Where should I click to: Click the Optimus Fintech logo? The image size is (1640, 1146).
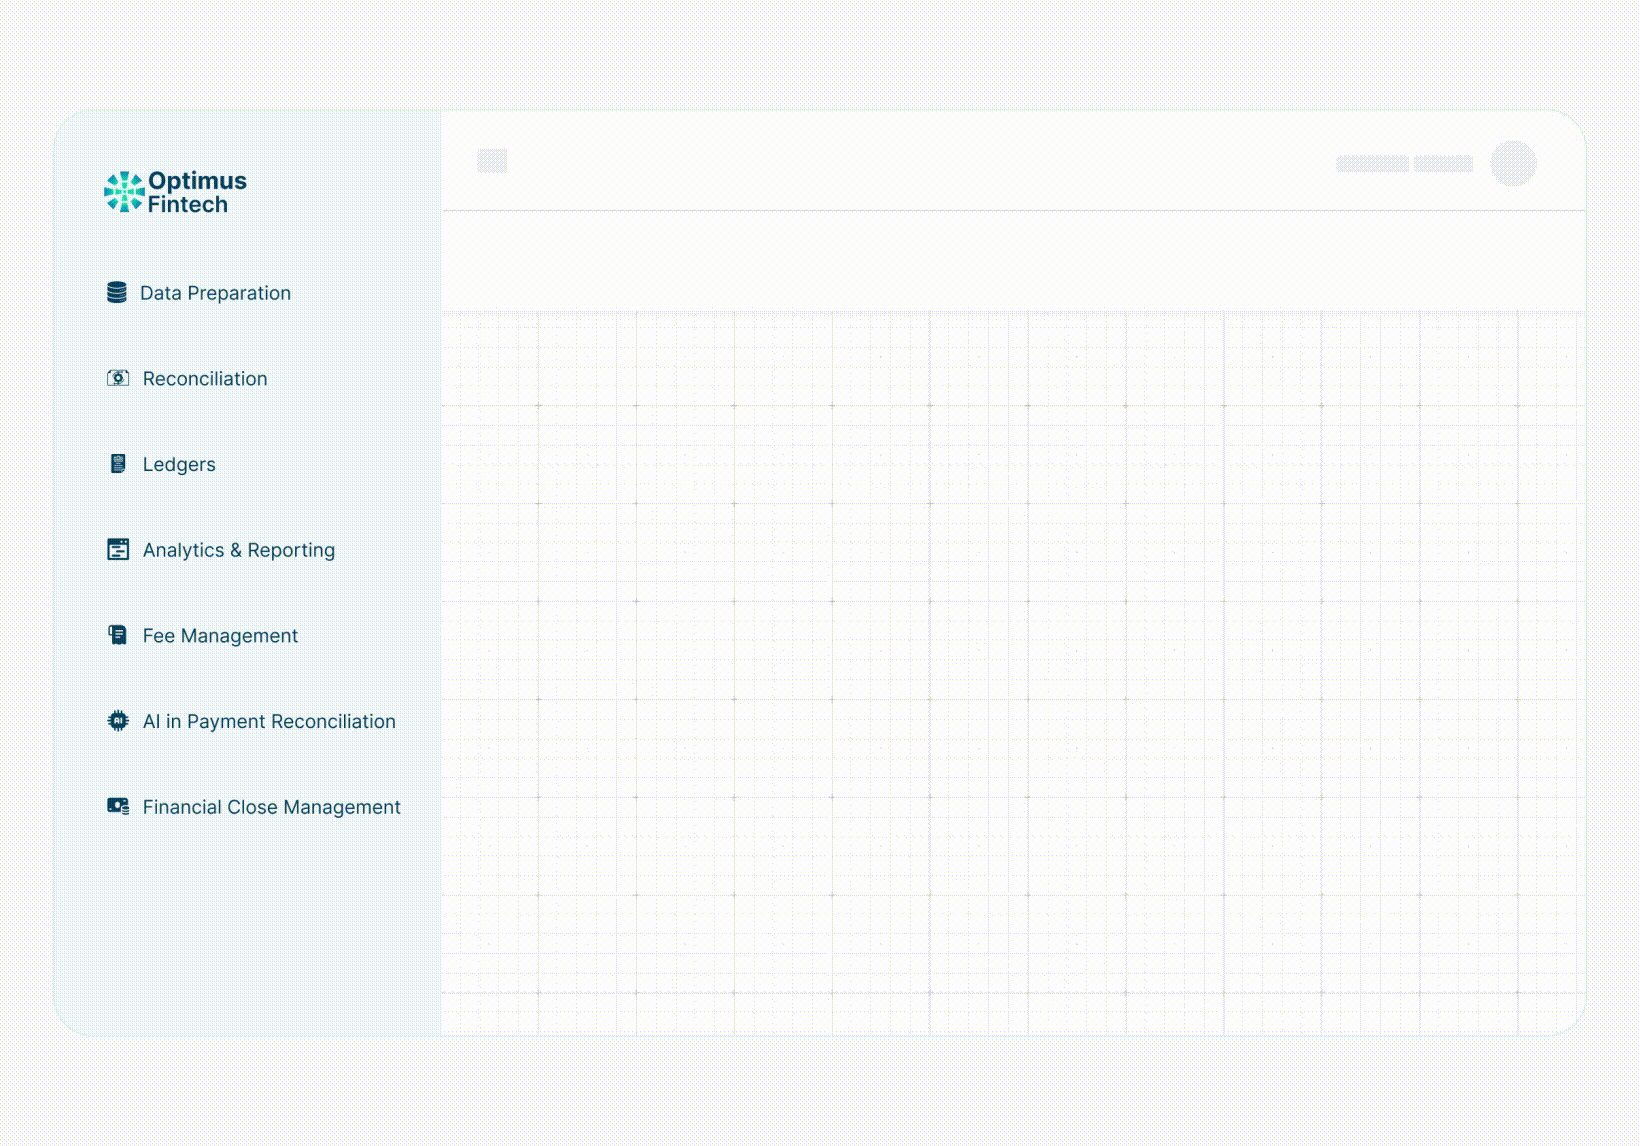point(176,192)
